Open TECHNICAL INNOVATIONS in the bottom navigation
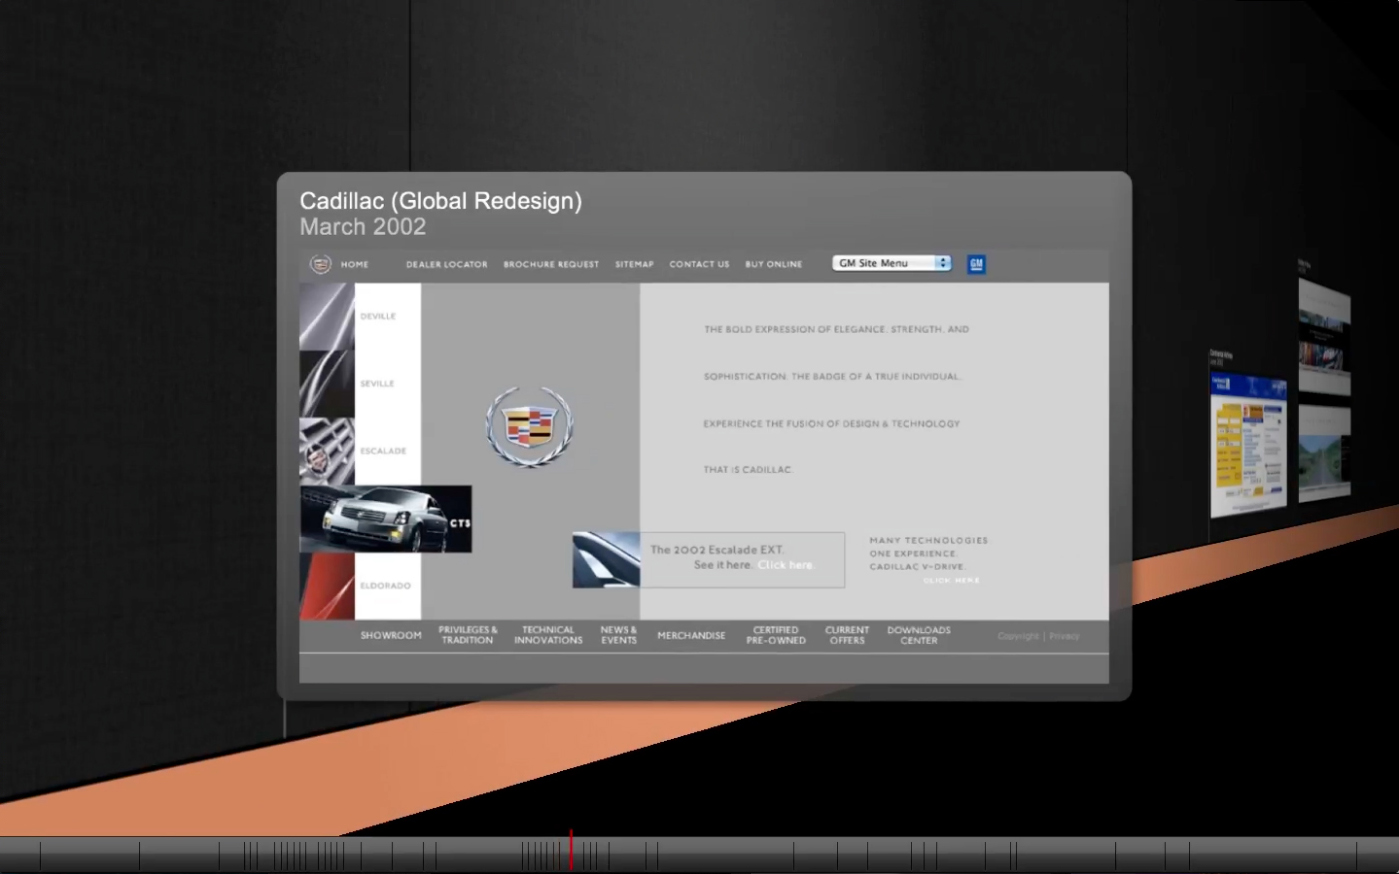1399x874 pixels. pyautogui.click(x=548, y=635)
